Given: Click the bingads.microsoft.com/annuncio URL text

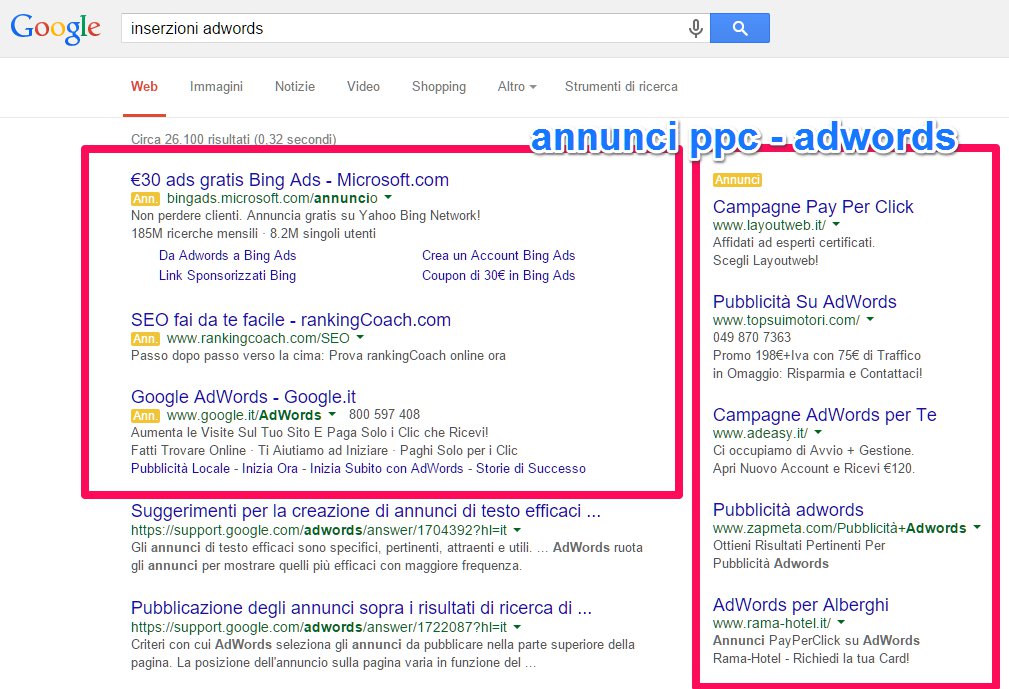Looking at the screenshot, I should [272, 198].
